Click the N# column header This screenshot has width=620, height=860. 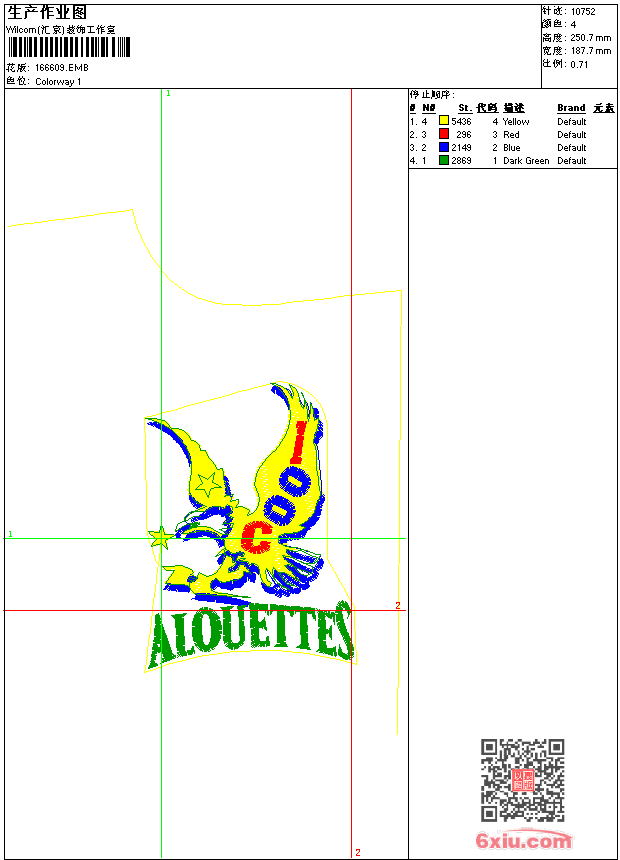tap(429, 108)
